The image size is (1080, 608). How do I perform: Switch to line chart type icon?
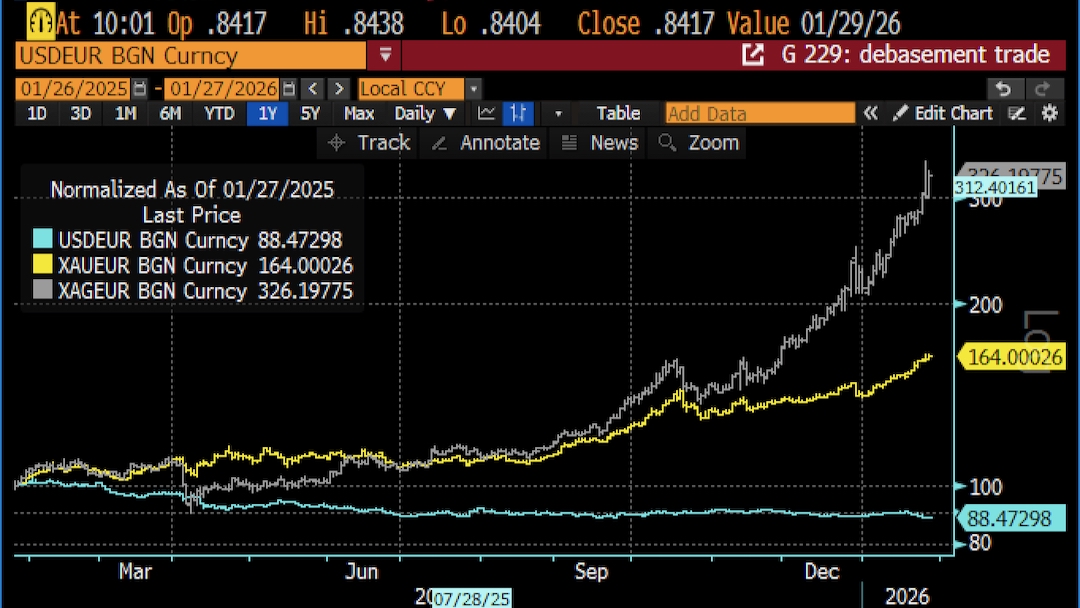pos(487,114)
